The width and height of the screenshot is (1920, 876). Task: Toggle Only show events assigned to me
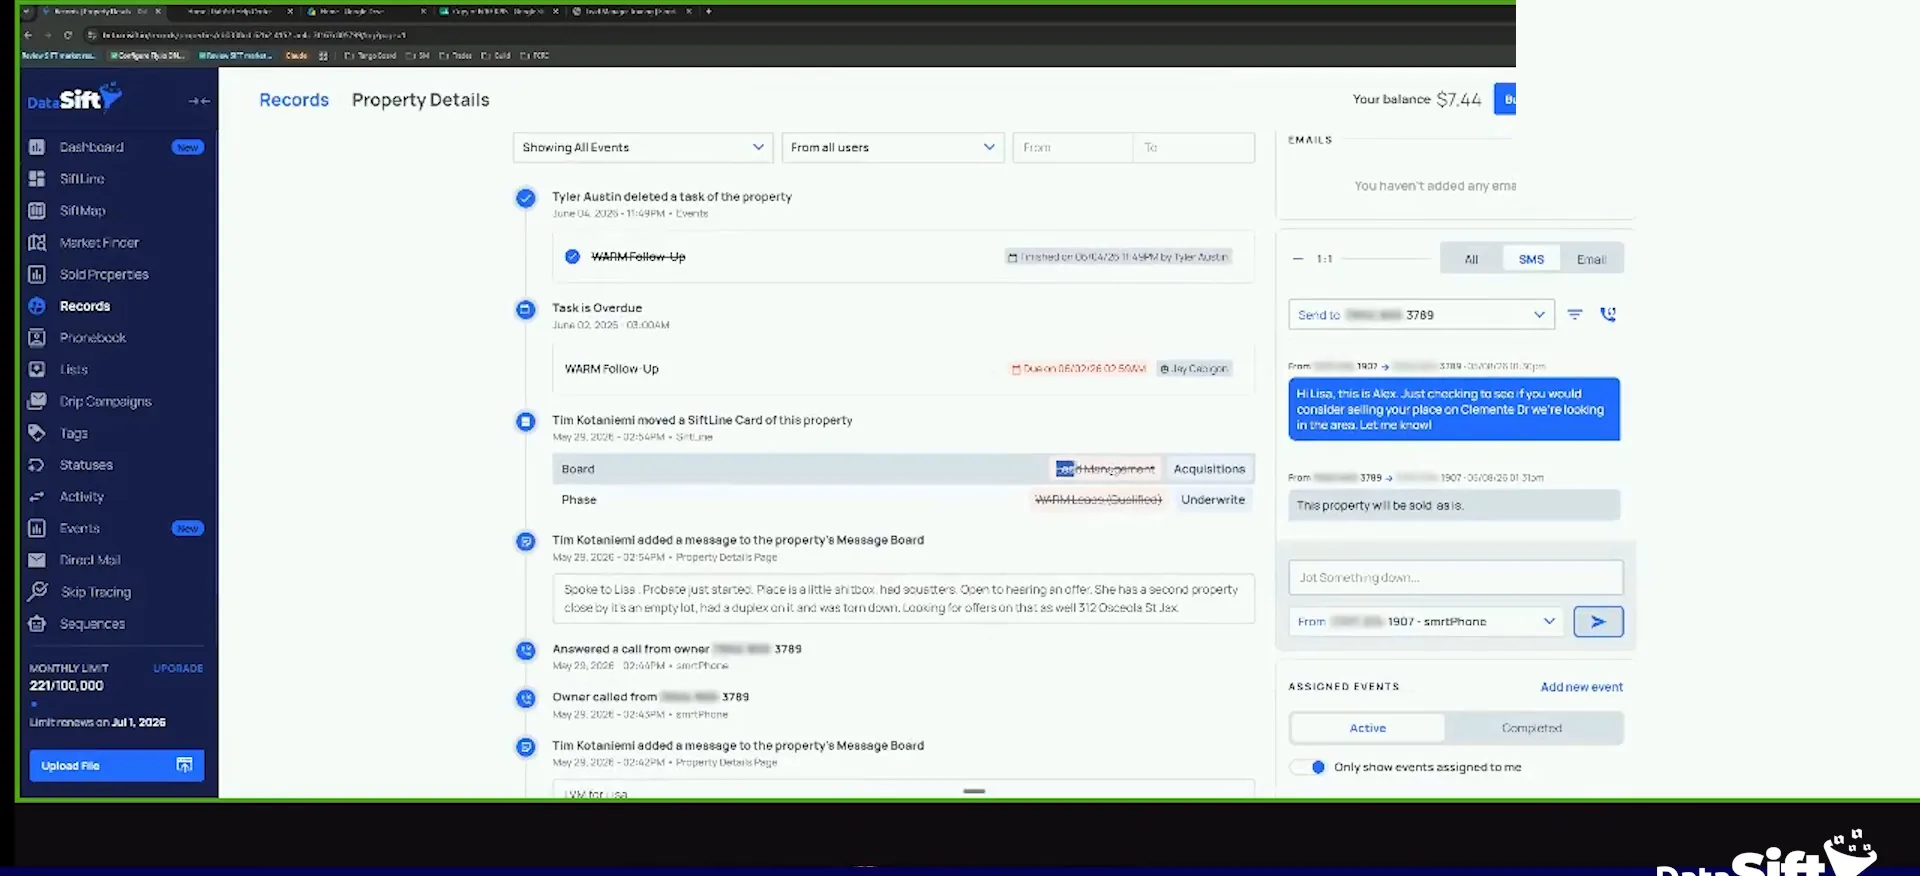tap(1309, 767)
